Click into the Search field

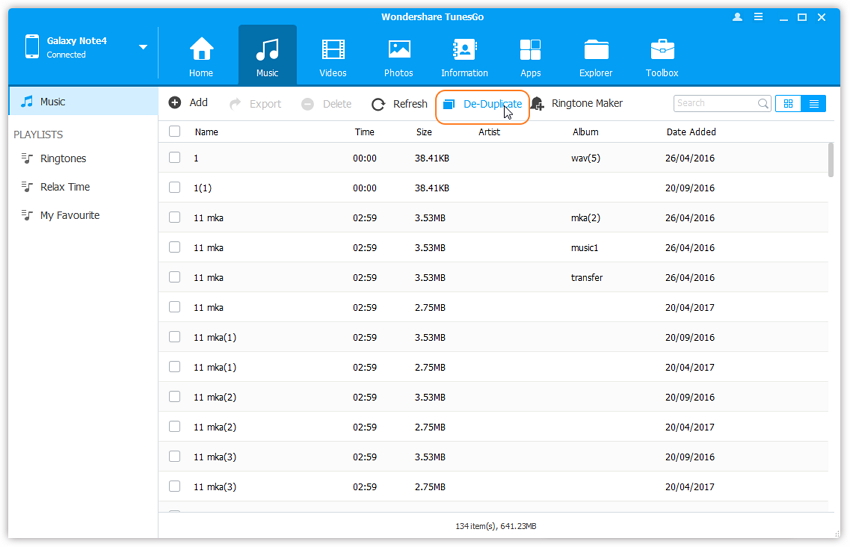coord(715,103)
